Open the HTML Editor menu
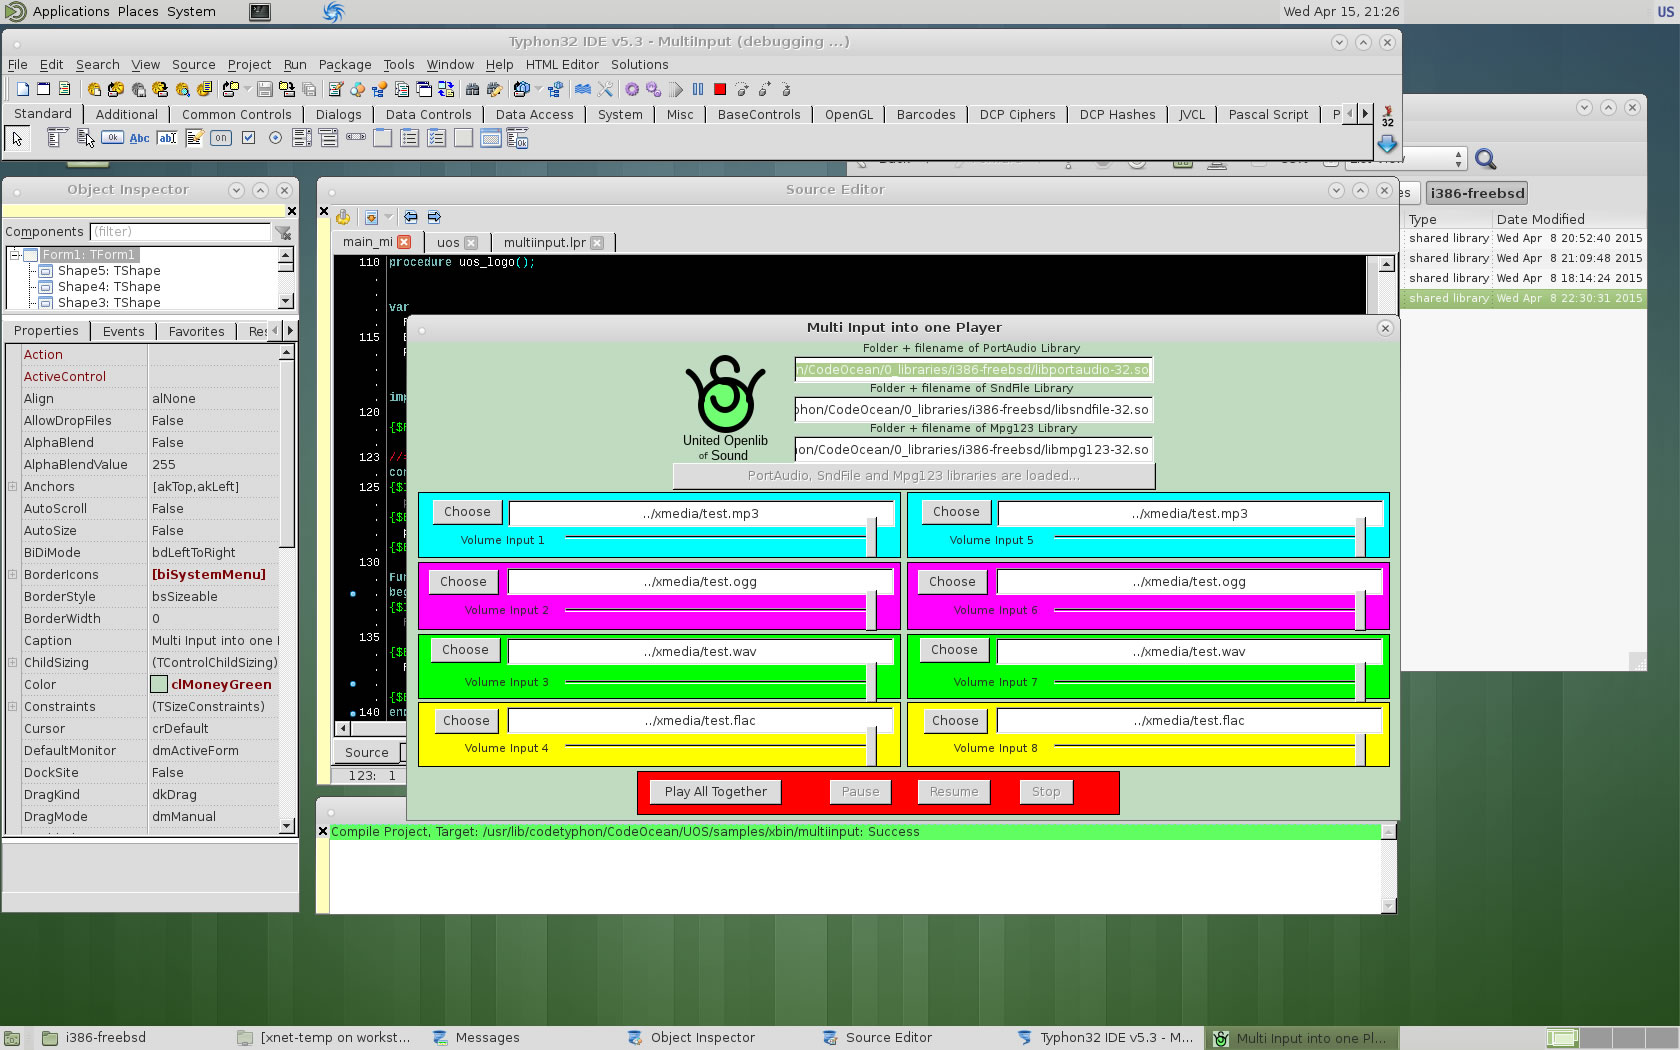The height and width of the screenshot is (1050, 1680). pos(562,65)
